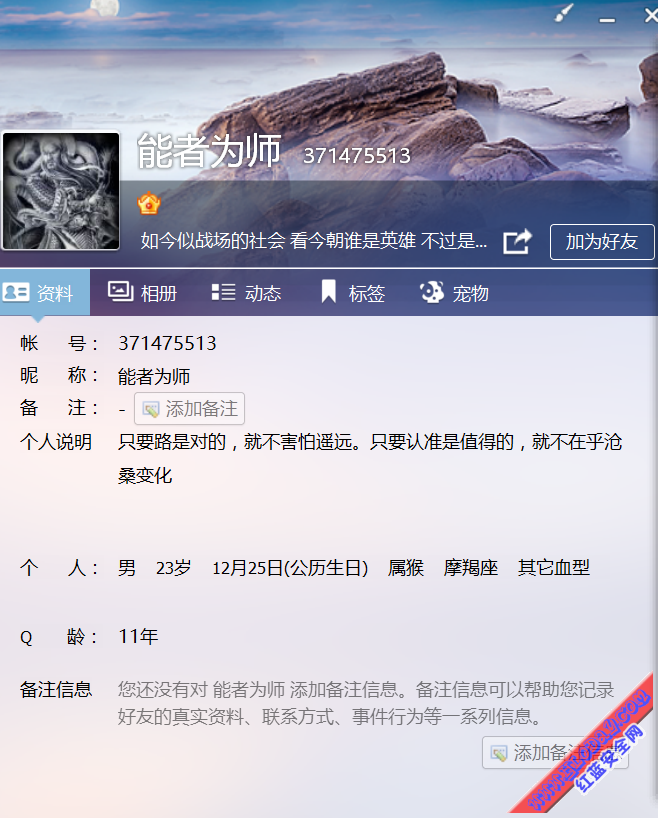Click the bookmark icon next to 标签
Viewport: 658px width, 818px height.
tap(328, 291)
